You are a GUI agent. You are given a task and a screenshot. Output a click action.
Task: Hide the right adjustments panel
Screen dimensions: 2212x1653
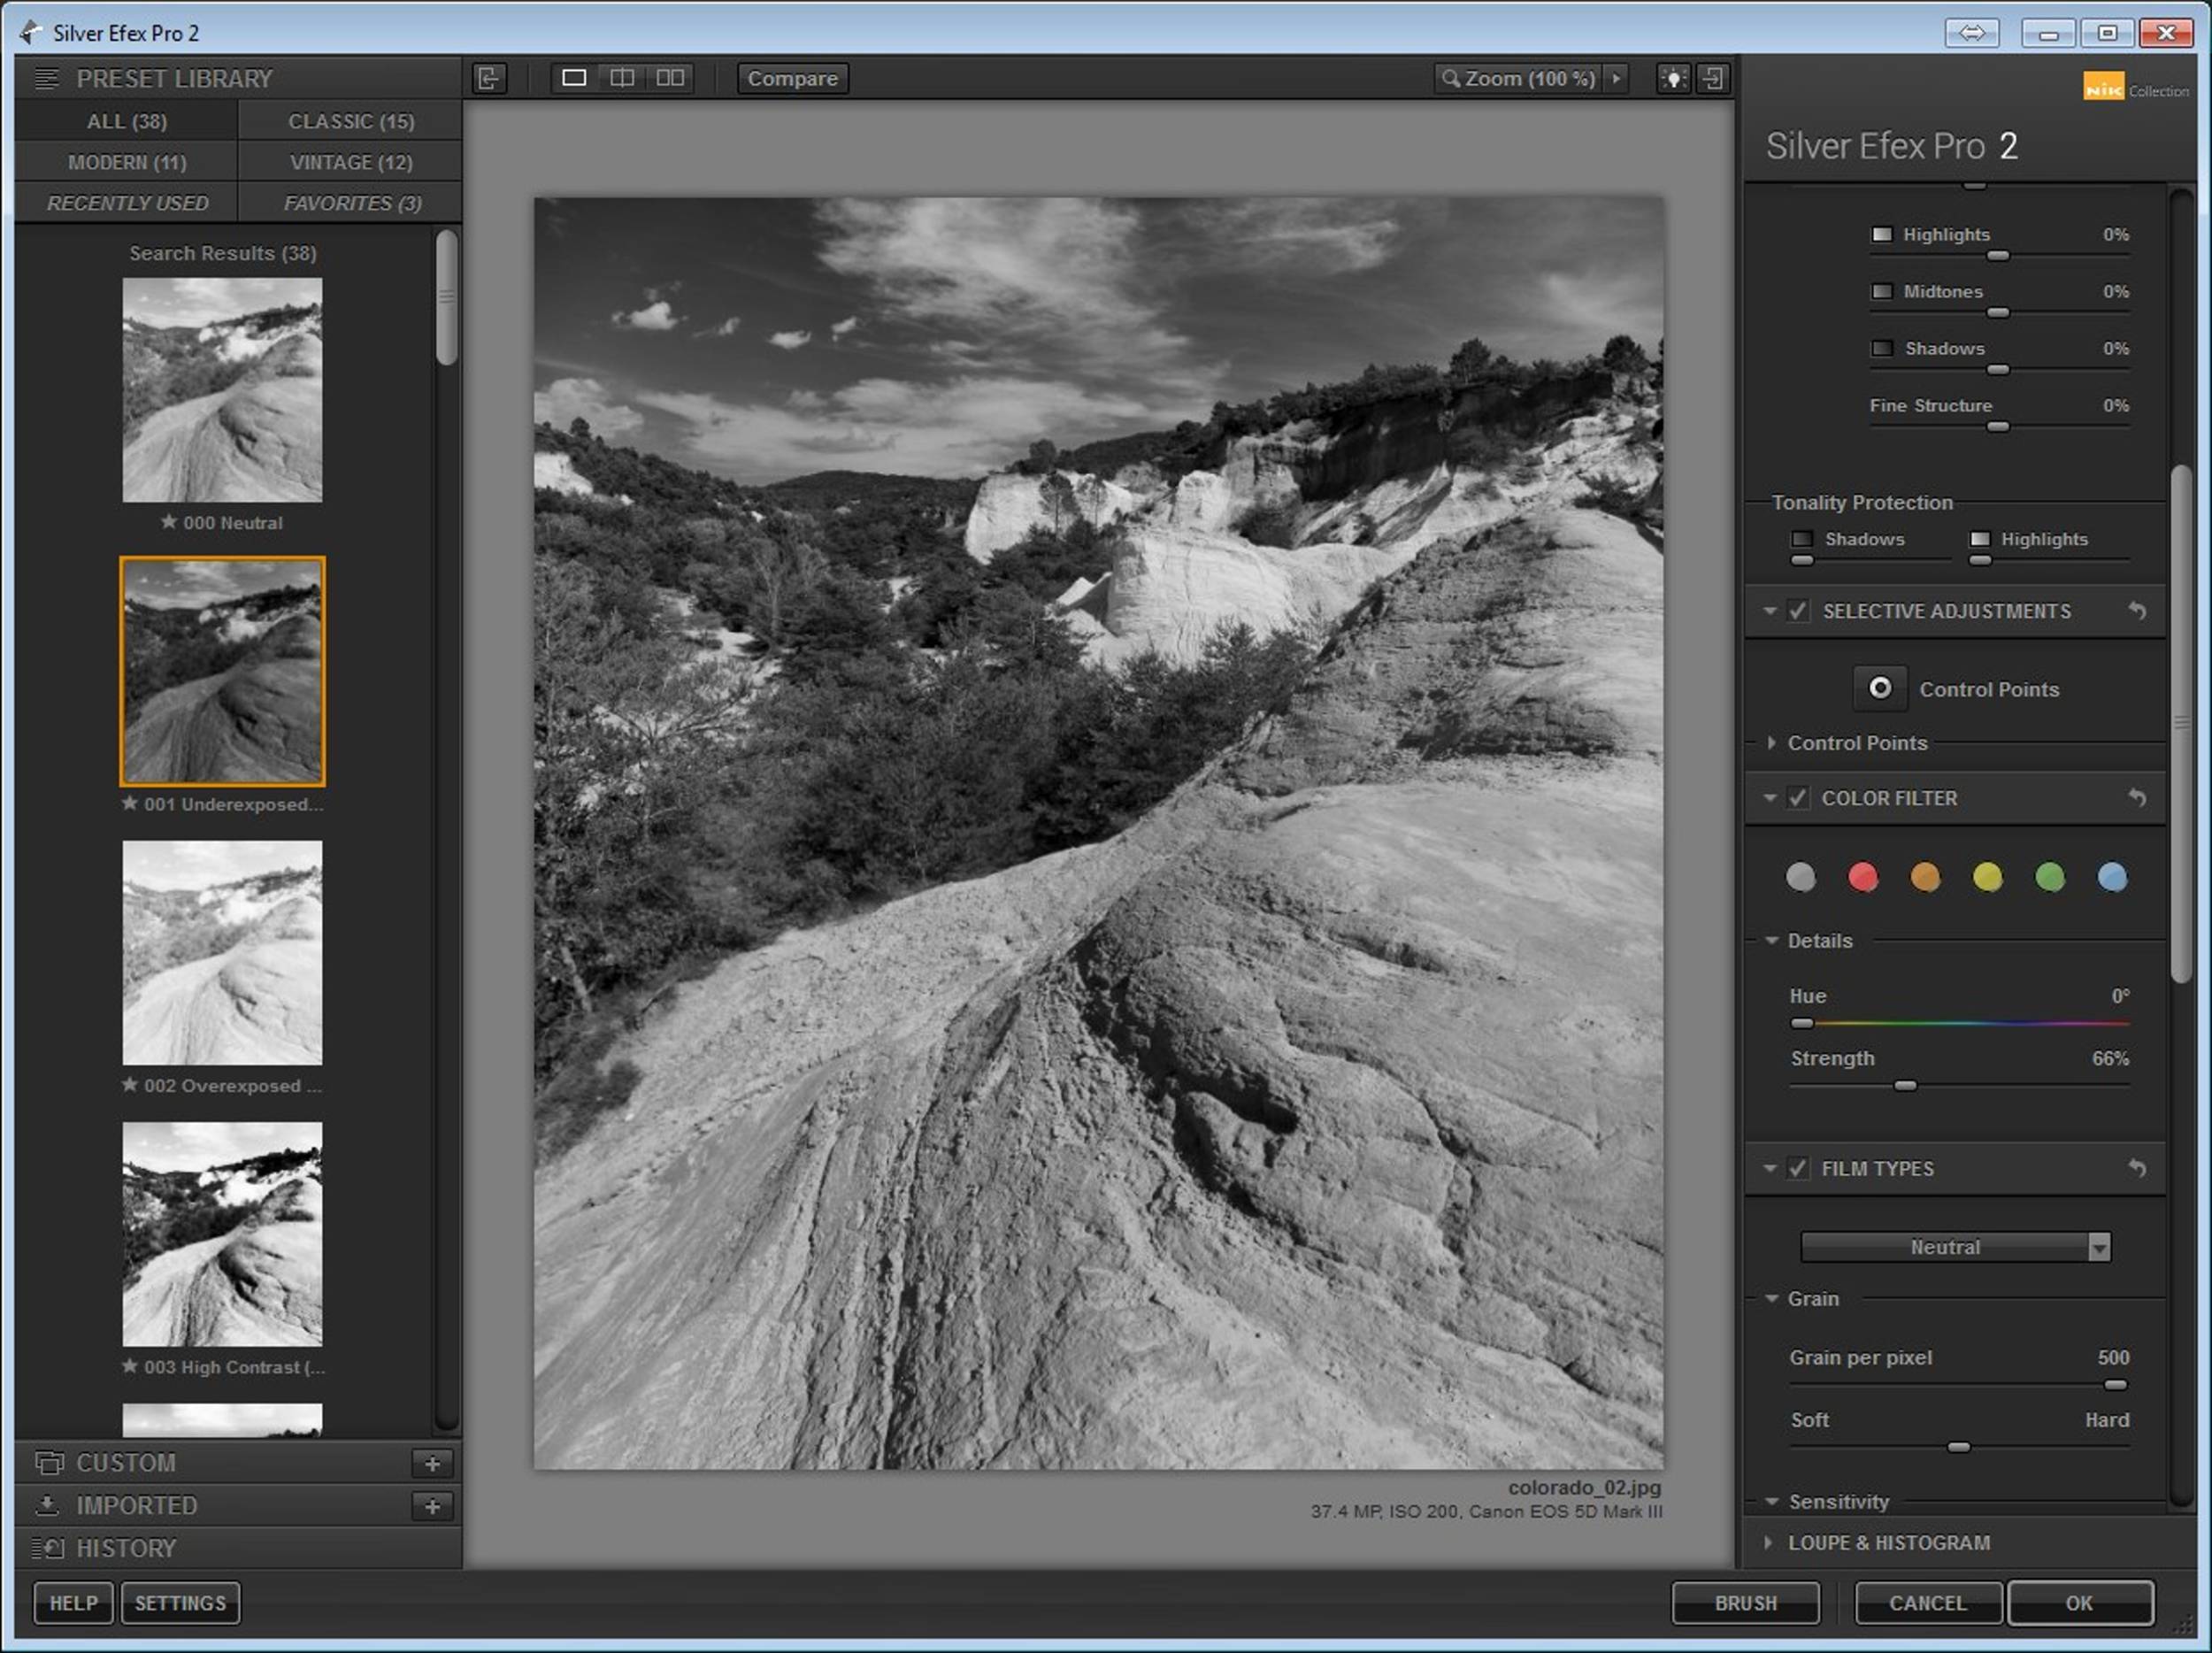point(1713,78)
